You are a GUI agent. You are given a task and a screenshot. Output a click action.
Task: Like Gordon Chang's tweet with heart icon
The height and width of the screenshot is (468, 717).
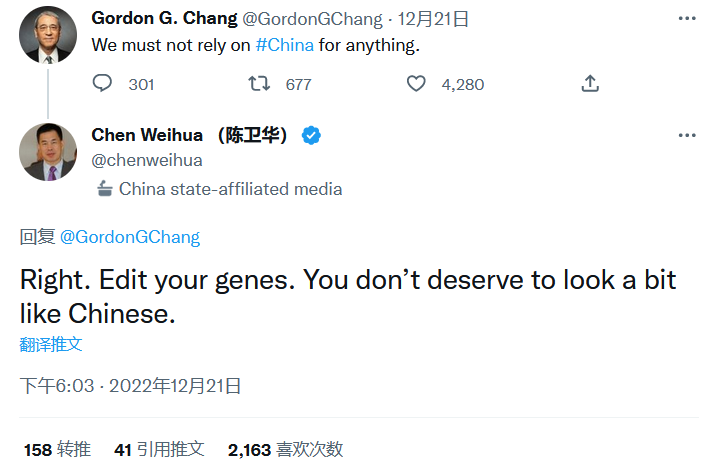pyautogui.click(x=416, y=84)
